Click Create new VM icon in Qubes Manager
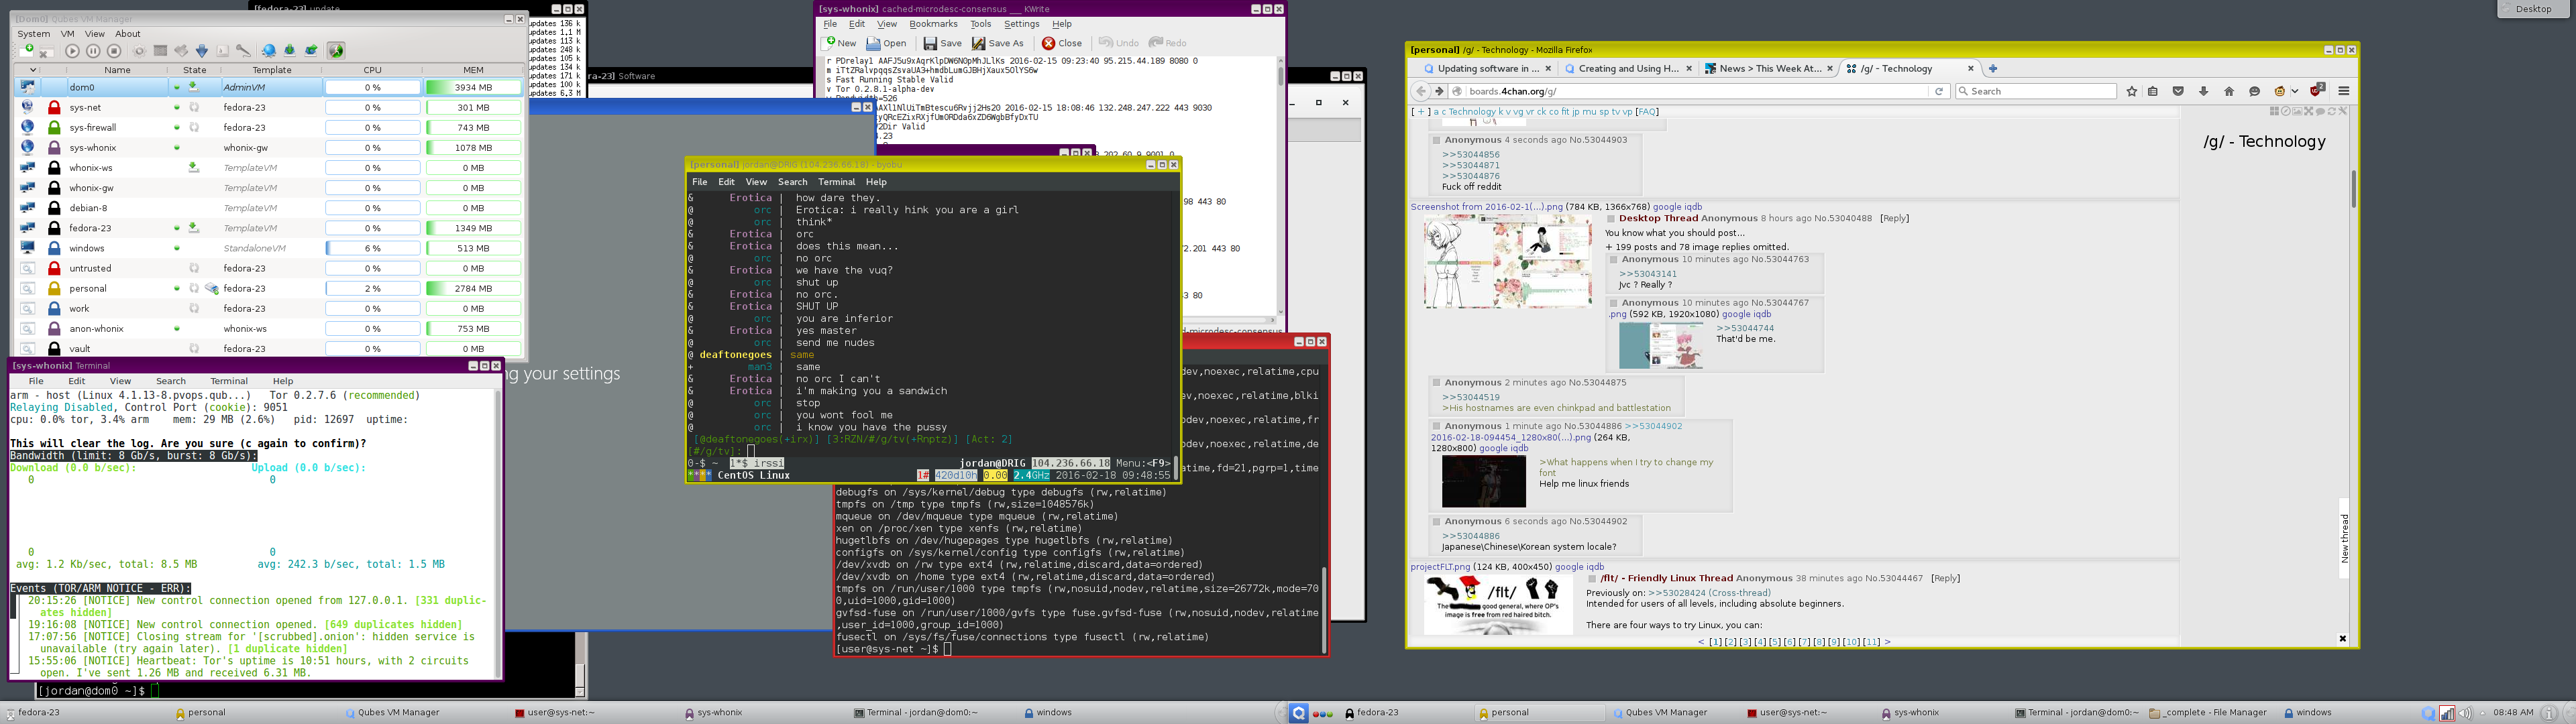The height and width of the screenshot is (724, 2576). coord(27,50)
